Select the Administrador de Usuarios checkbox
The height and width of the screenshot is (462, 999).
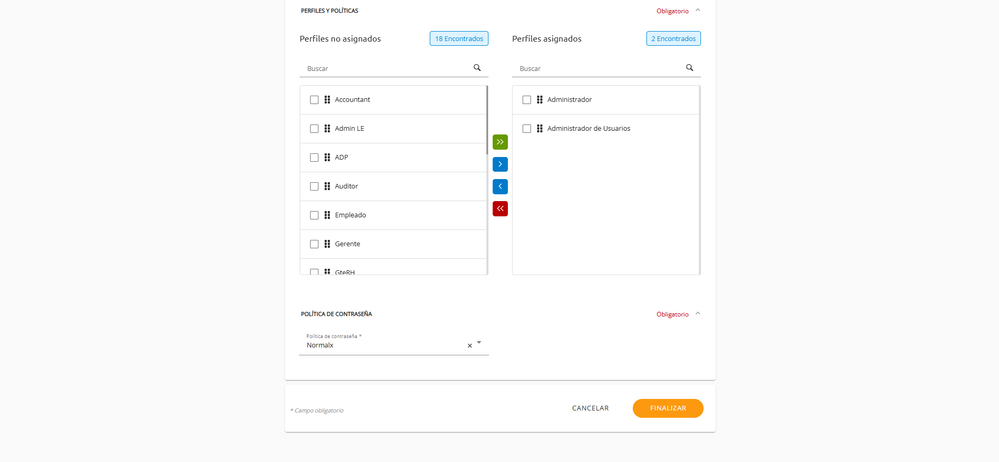(x=527, y=129)
